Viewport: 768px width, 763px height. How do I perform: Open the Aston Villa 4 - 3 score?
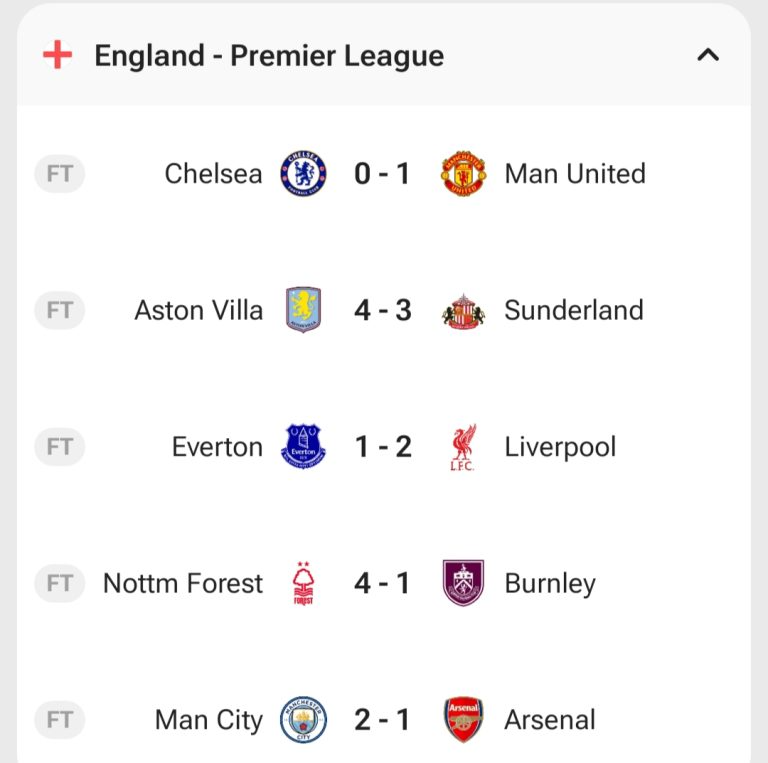(x=382, y=310)
